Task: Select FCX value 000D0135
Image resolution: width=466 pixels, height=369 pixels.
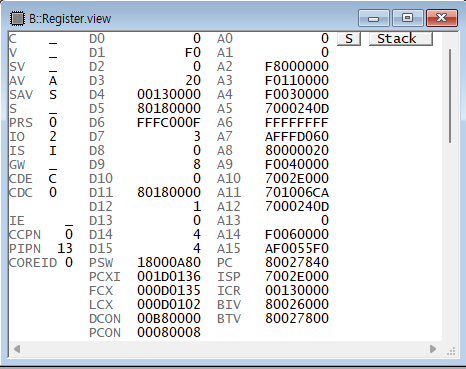Action: pos(169,291)
